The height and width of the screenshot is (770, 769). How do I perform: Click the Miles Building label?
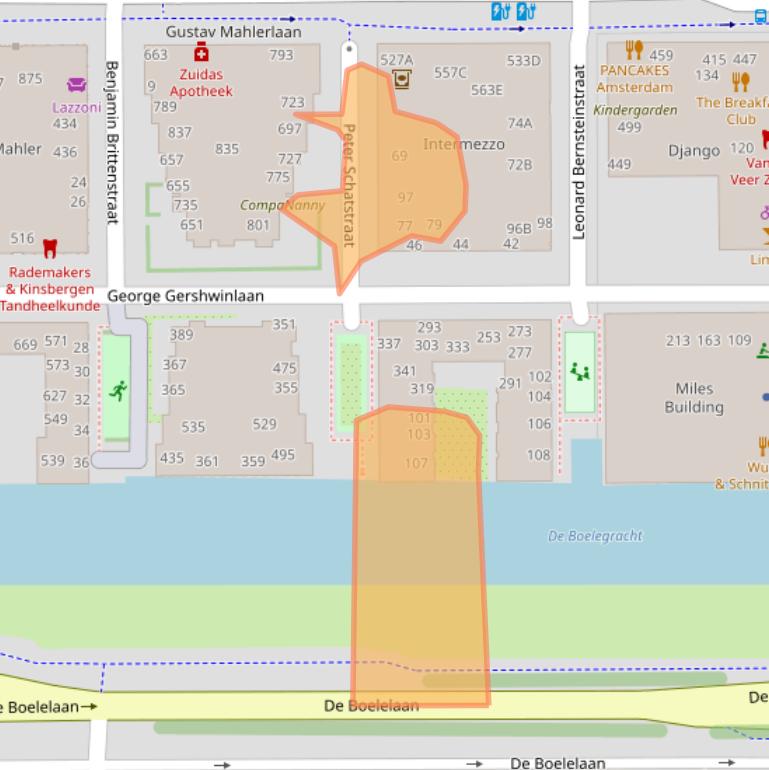point(694,397)
